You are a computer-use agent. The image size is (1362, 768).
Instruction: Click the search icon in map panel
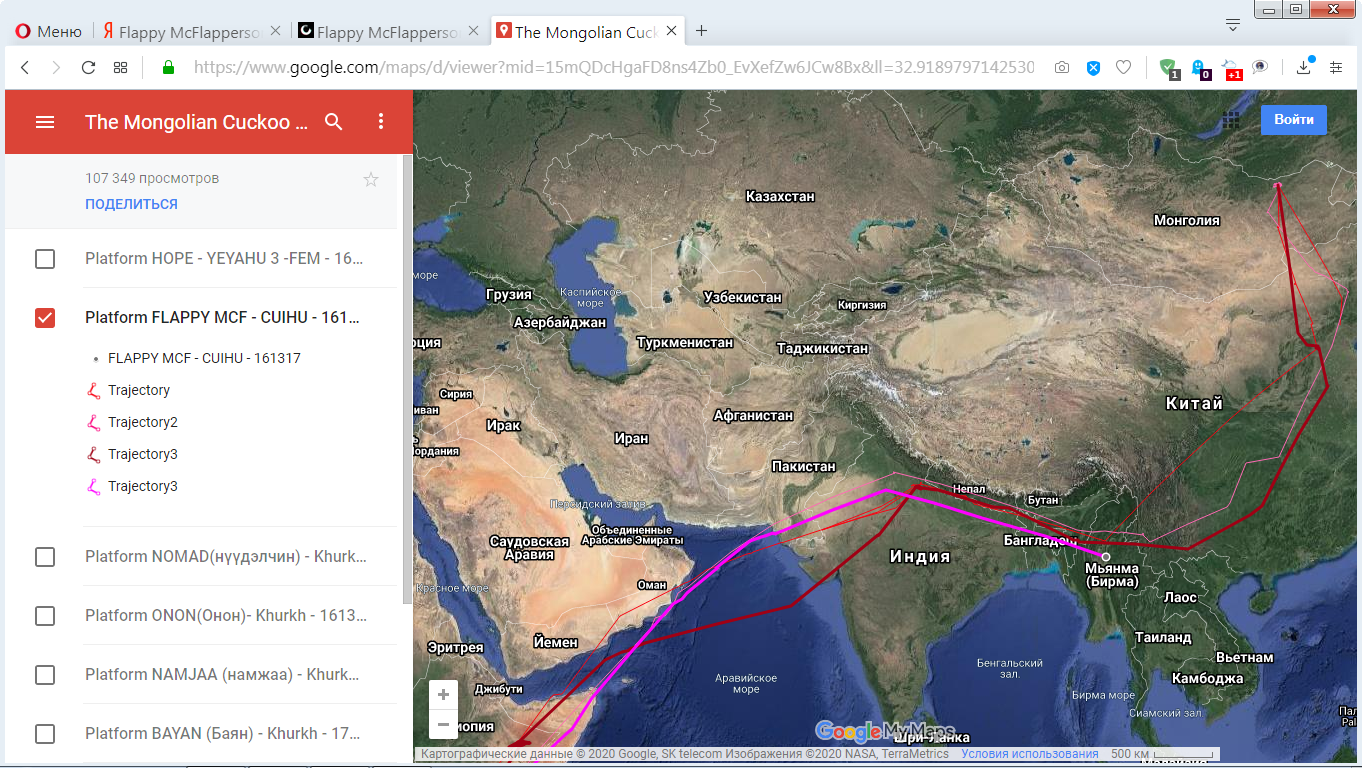[334, 122]
